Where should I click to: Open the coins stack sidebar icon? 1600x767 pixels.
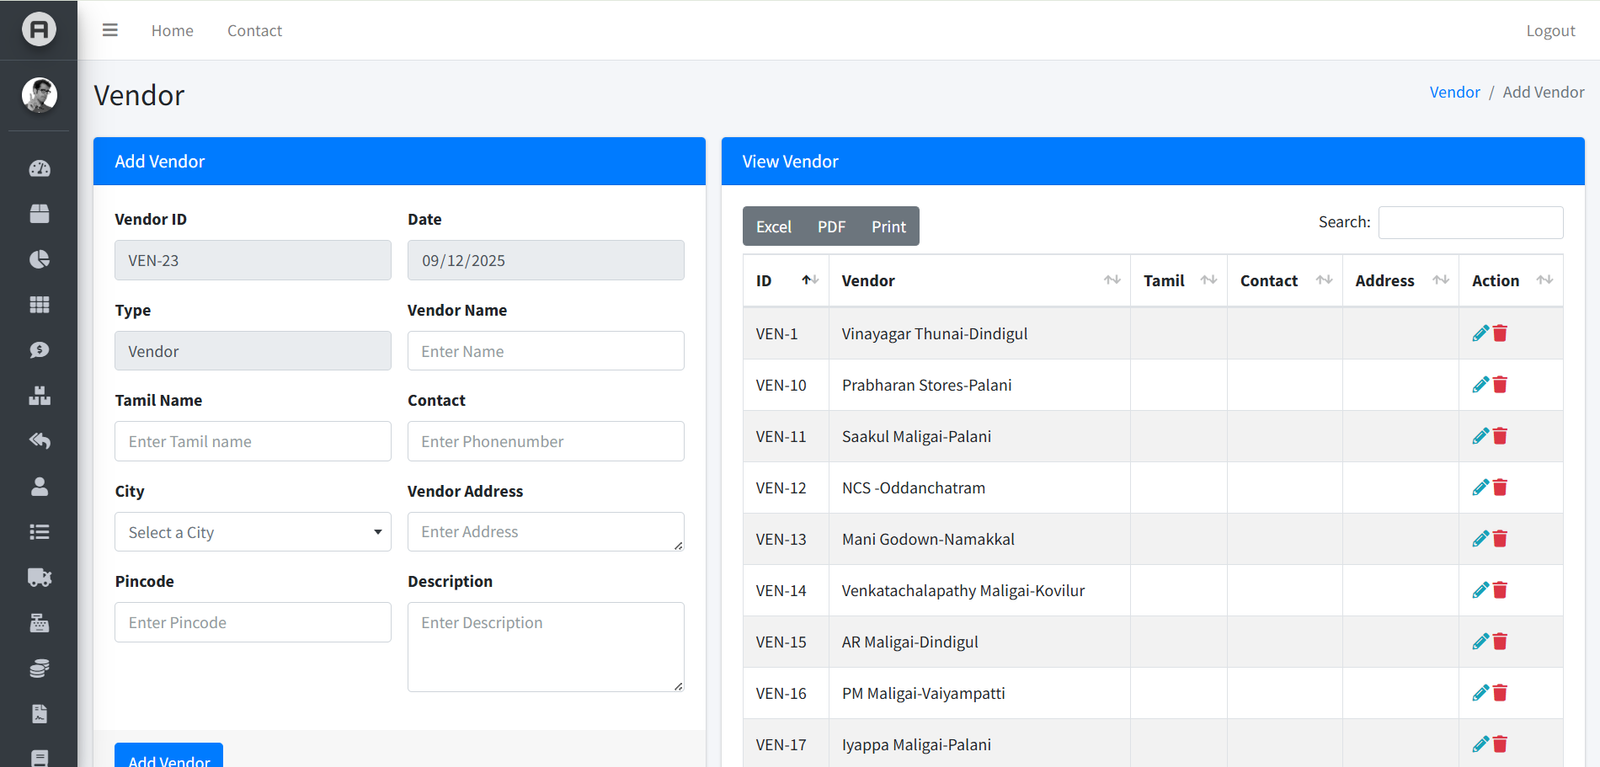[x=39, y=668]
